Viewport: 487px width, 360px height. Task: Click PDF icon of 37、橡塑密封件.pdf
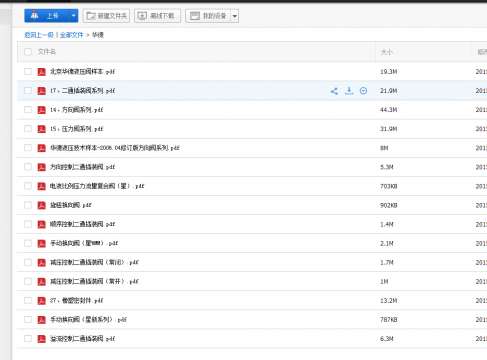click(x=41, y=301)
